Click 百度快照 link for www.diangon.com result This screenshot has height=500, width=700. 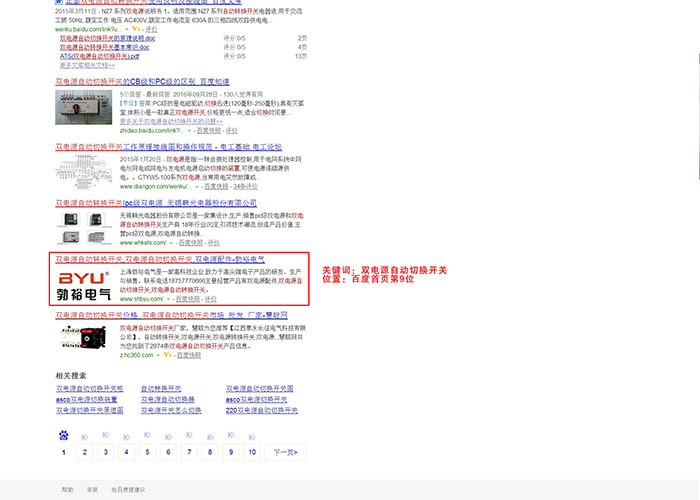pyautogui.click(x=217, y=186)
